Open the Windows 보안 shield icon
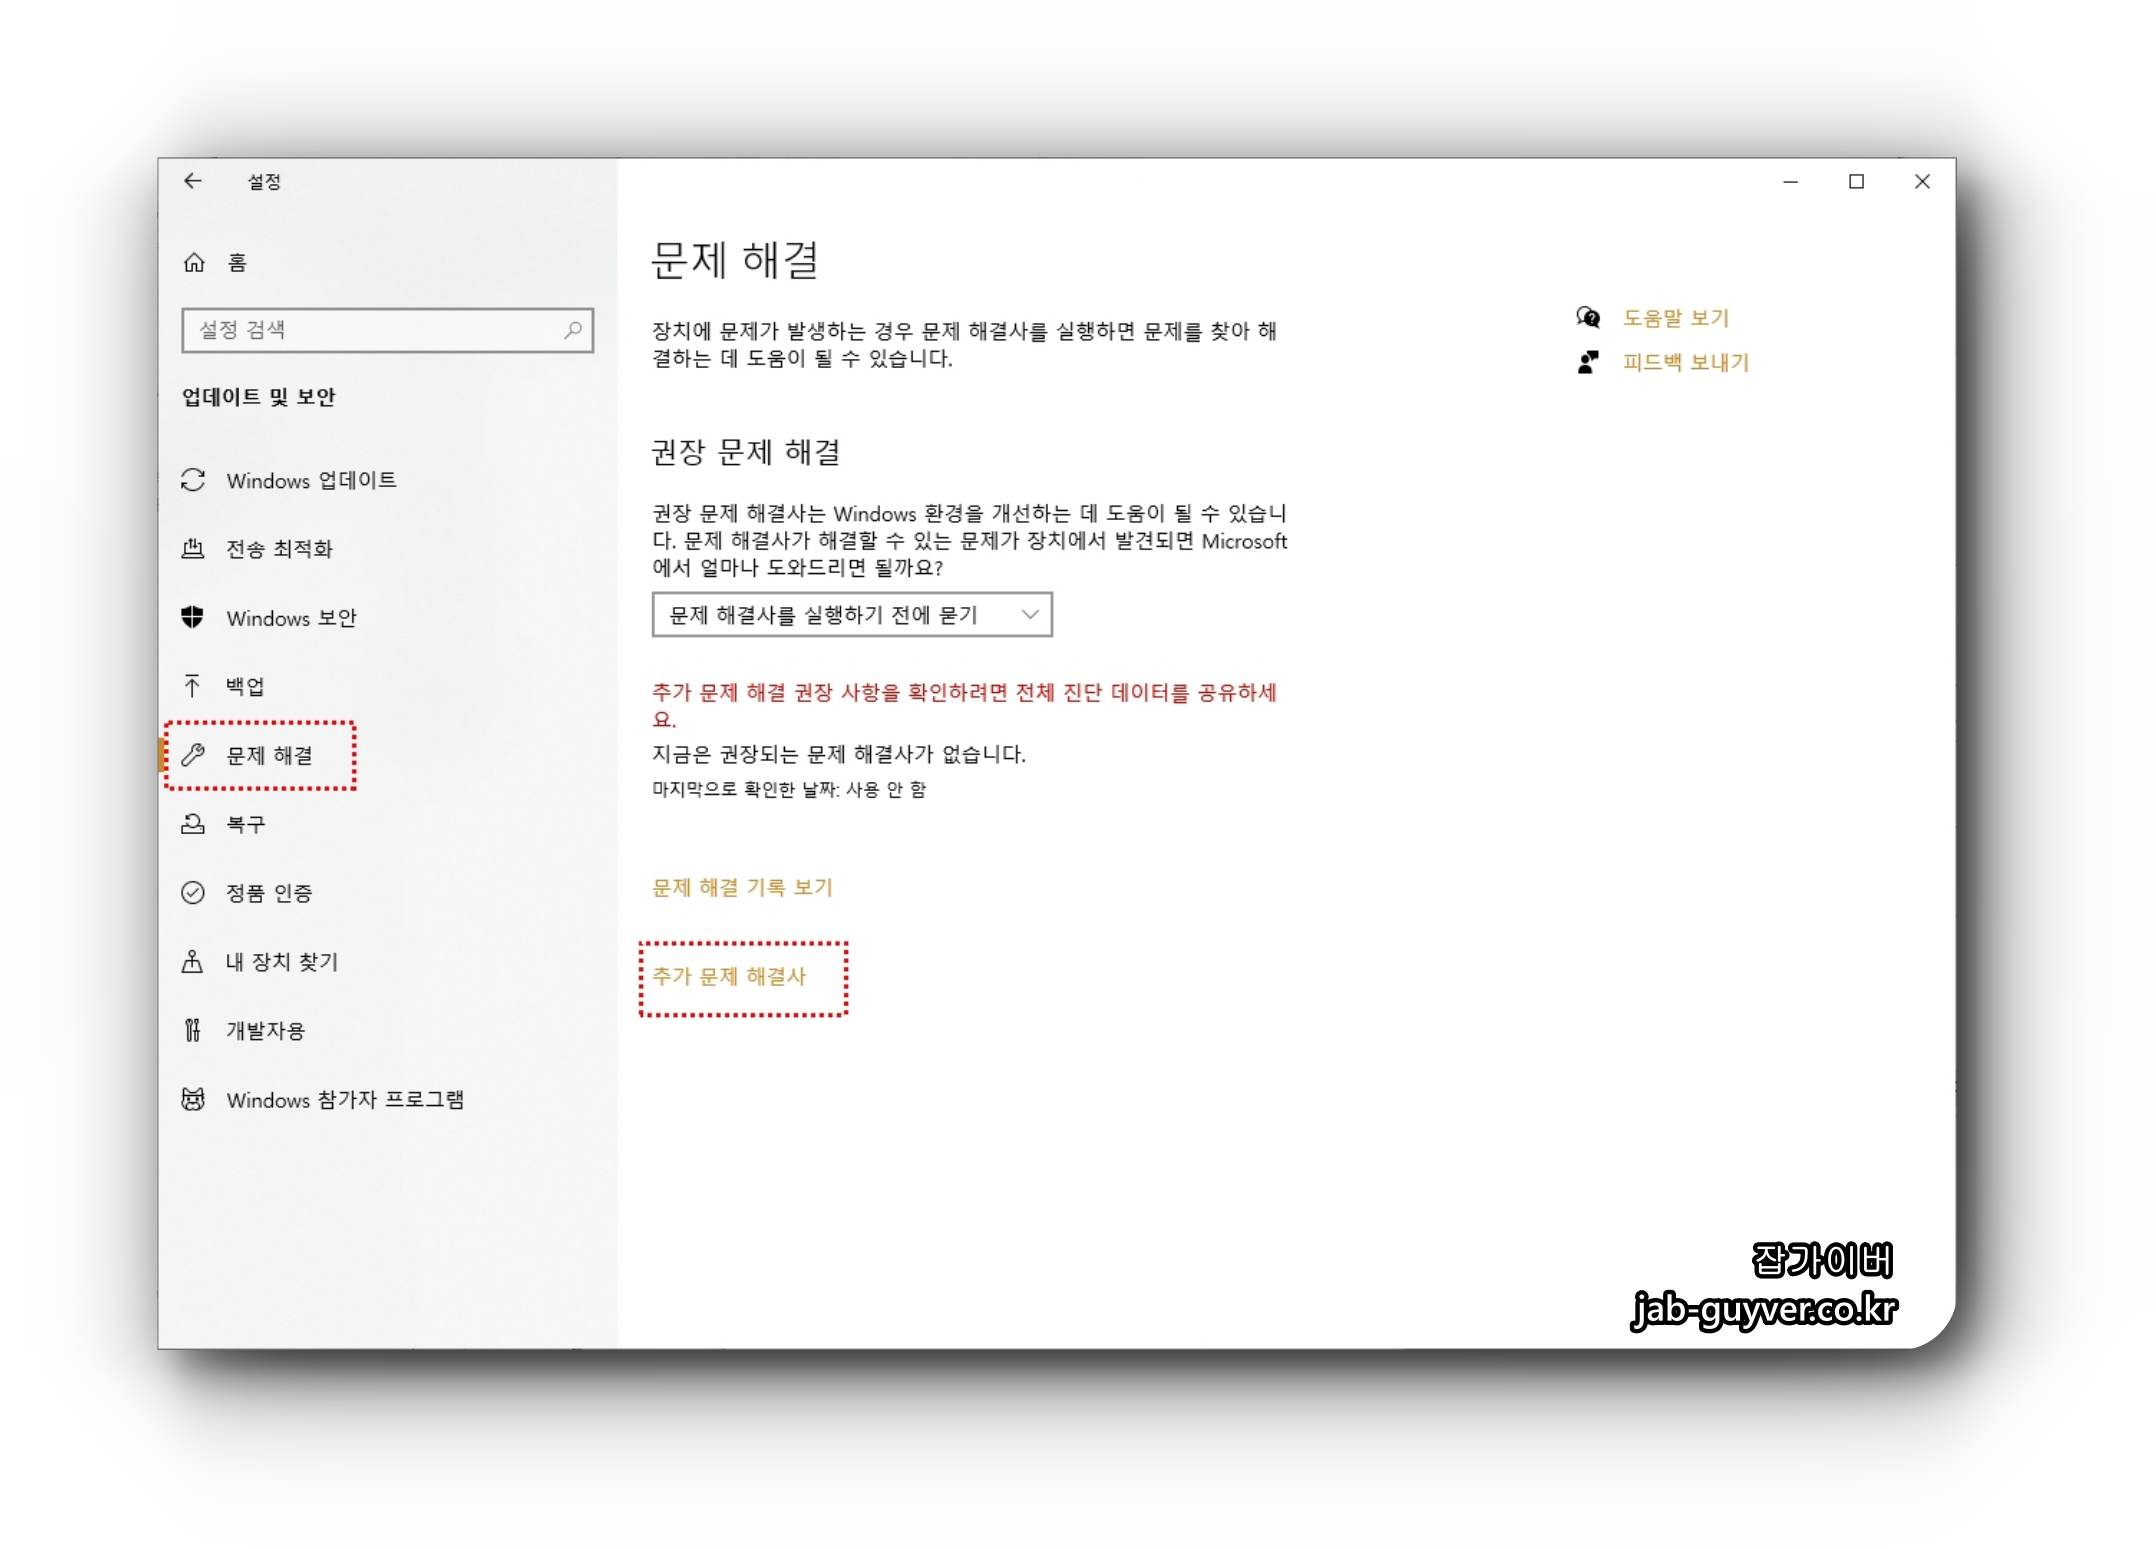Image resolution: width=2156 pixels, height=1549 pixels. tap(193, 618)
